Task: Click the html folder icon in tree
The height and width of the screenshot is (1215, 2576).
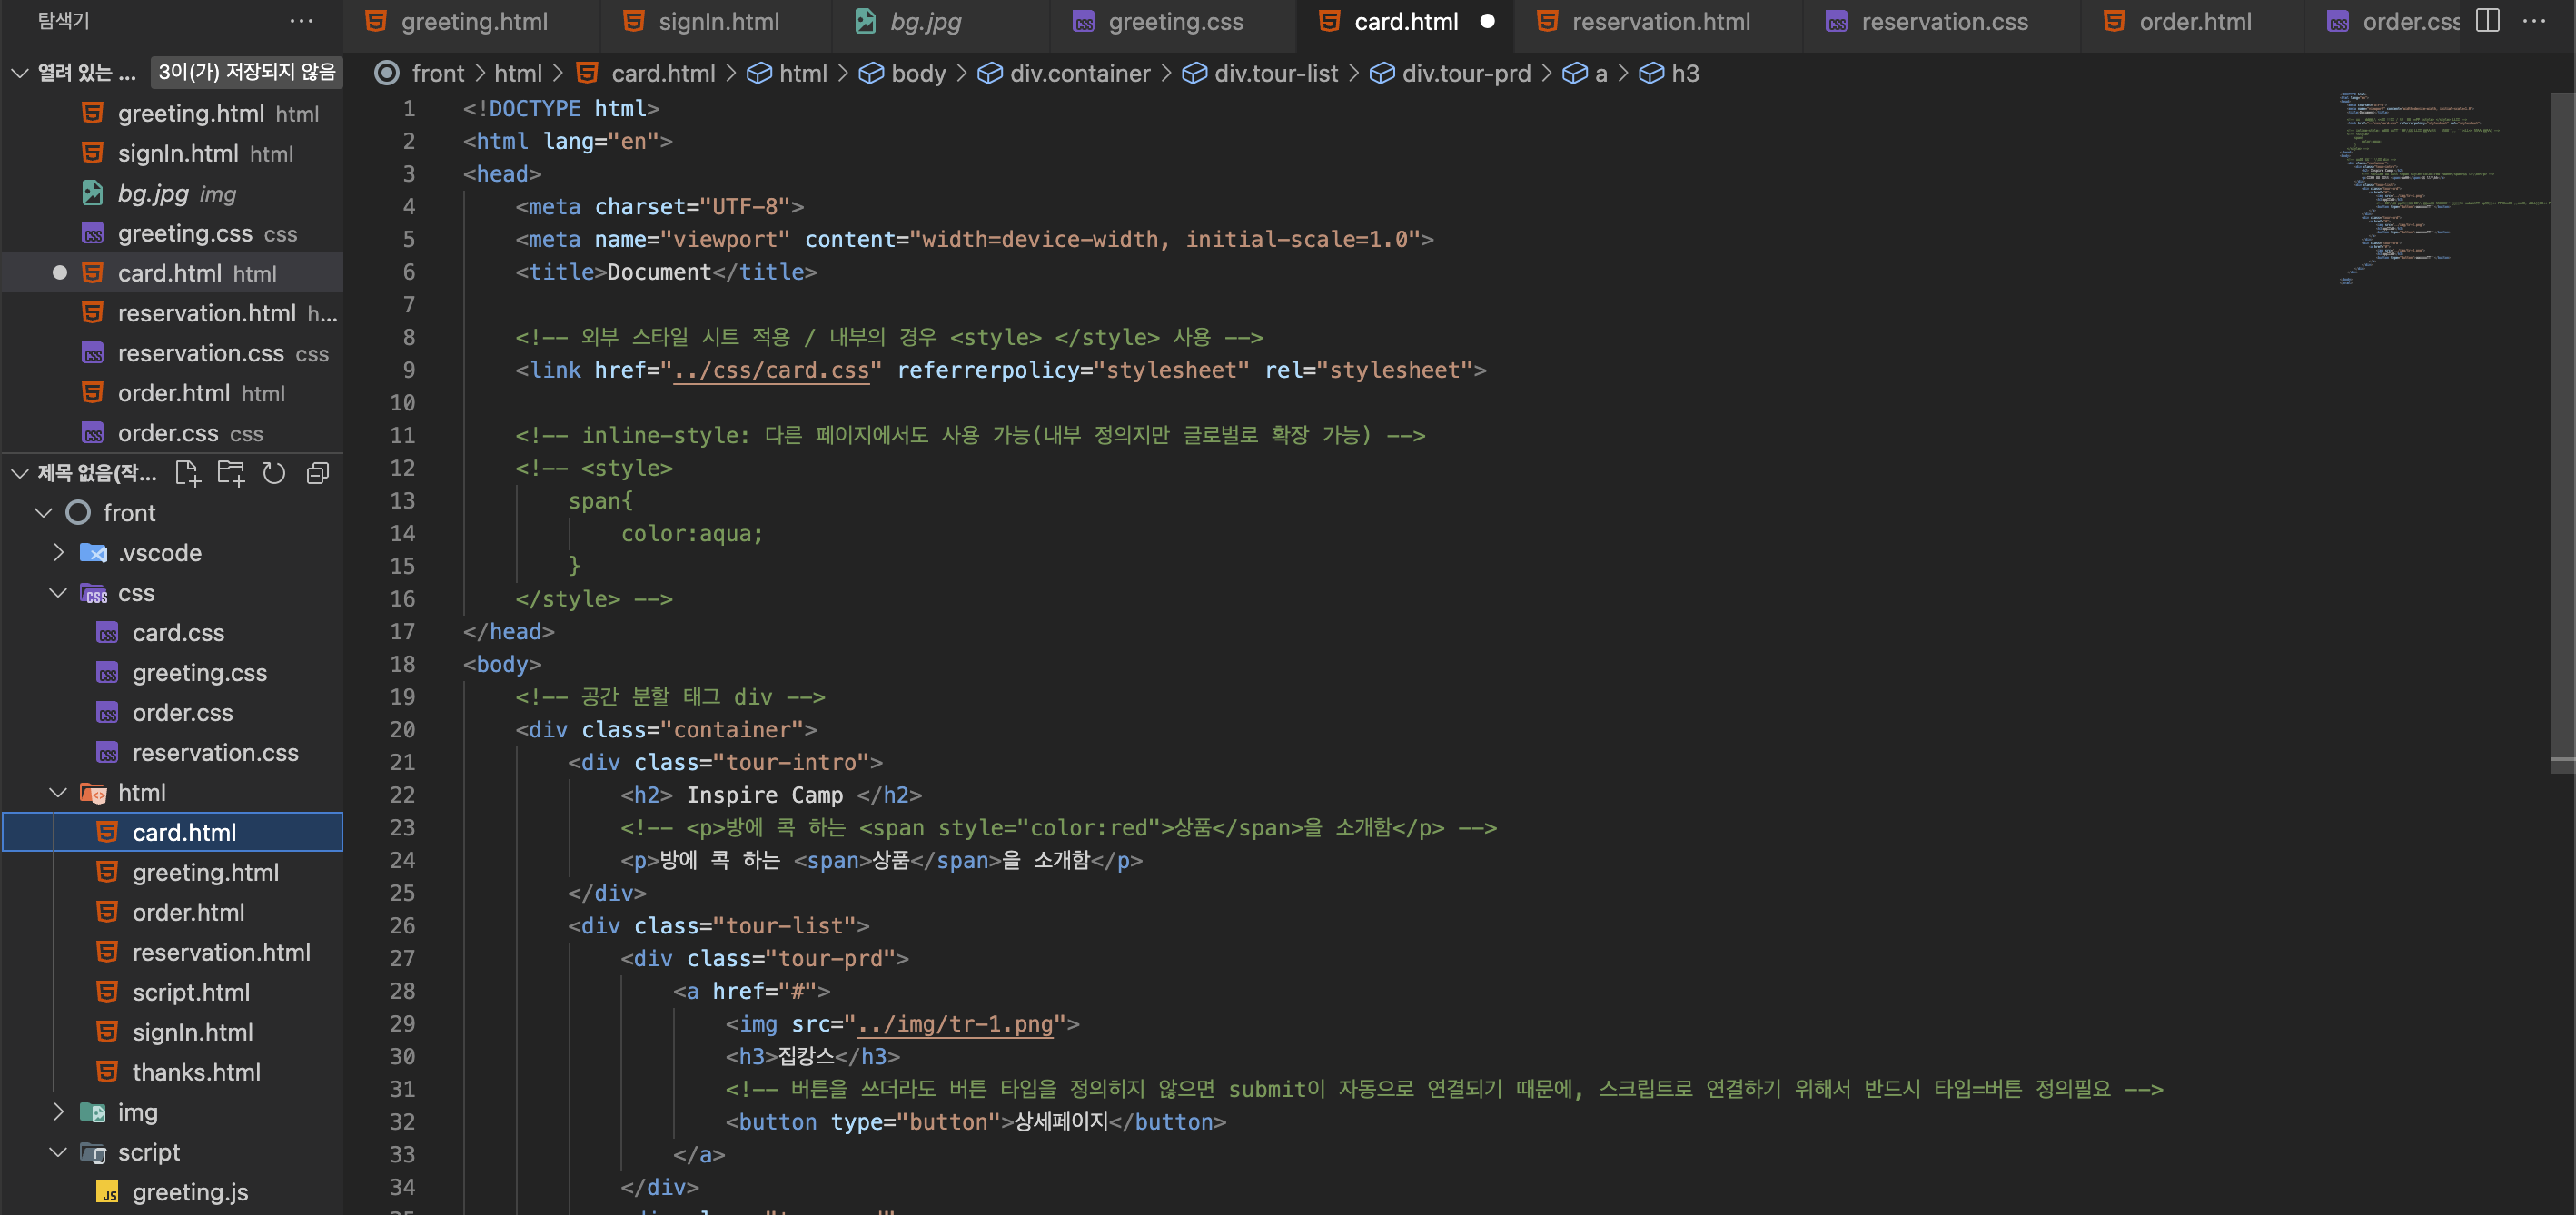Action: (x=93, y=793)
